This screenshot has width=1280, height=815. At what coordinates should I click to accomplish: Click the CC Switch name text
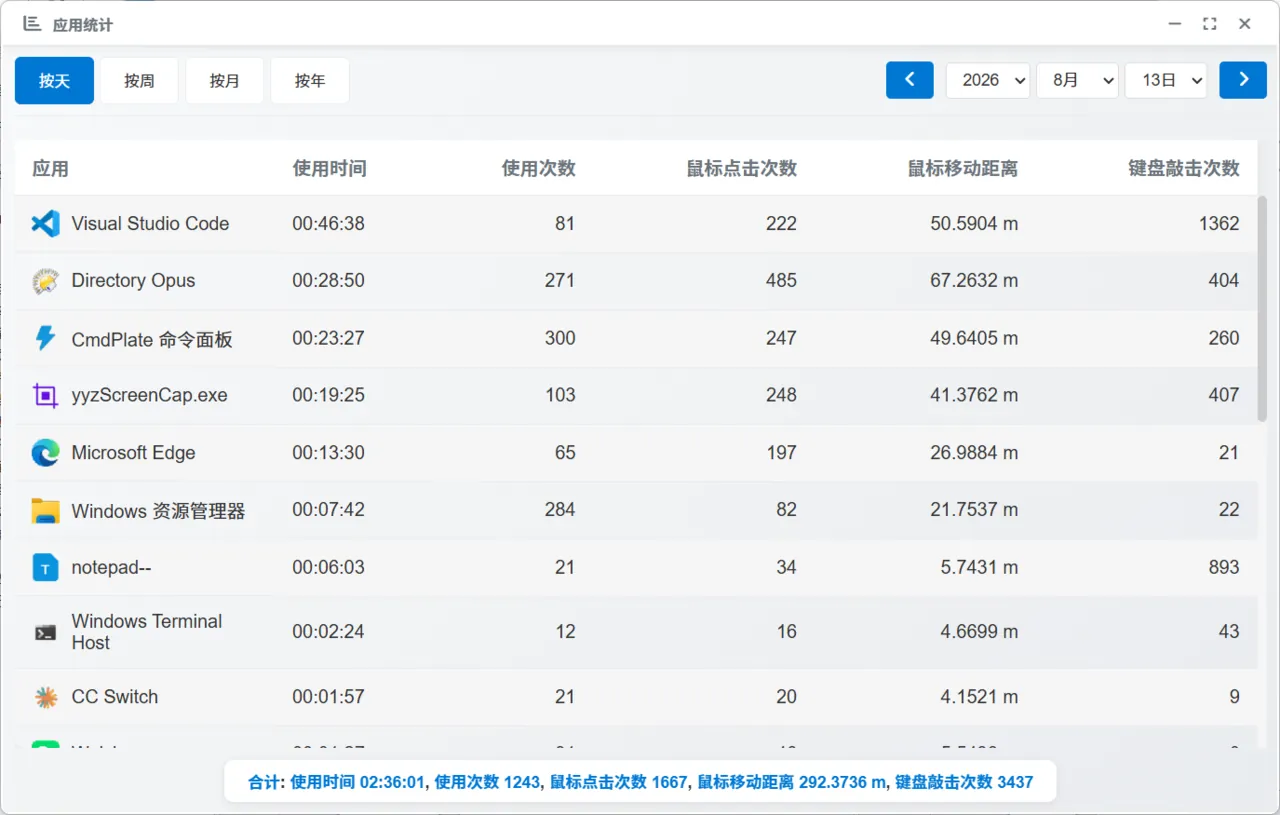tap(115, 697)
